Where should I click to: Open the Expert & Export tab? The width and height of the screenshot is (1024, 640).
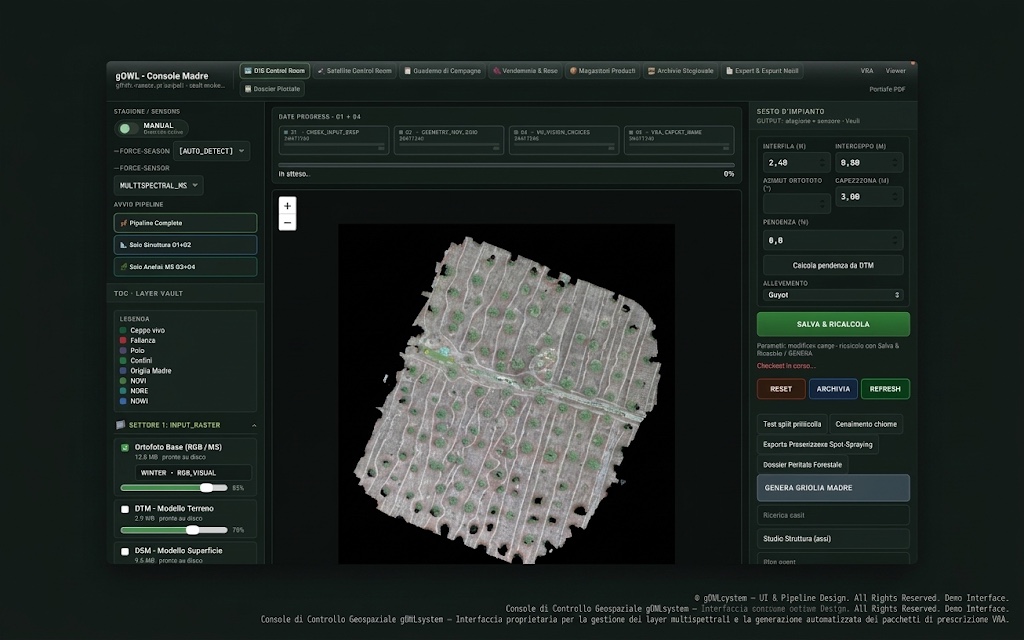761,71
